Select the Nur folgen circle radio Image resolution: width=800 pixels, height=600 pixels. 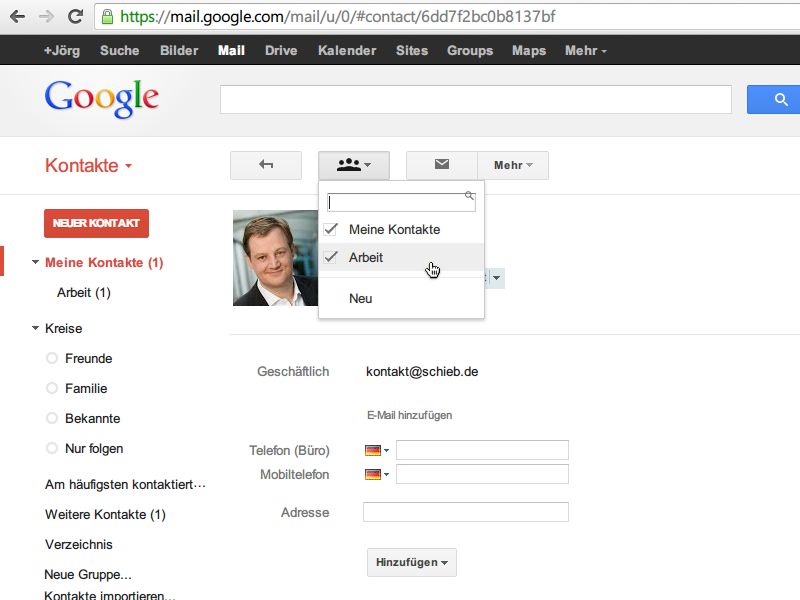point(52,448)
